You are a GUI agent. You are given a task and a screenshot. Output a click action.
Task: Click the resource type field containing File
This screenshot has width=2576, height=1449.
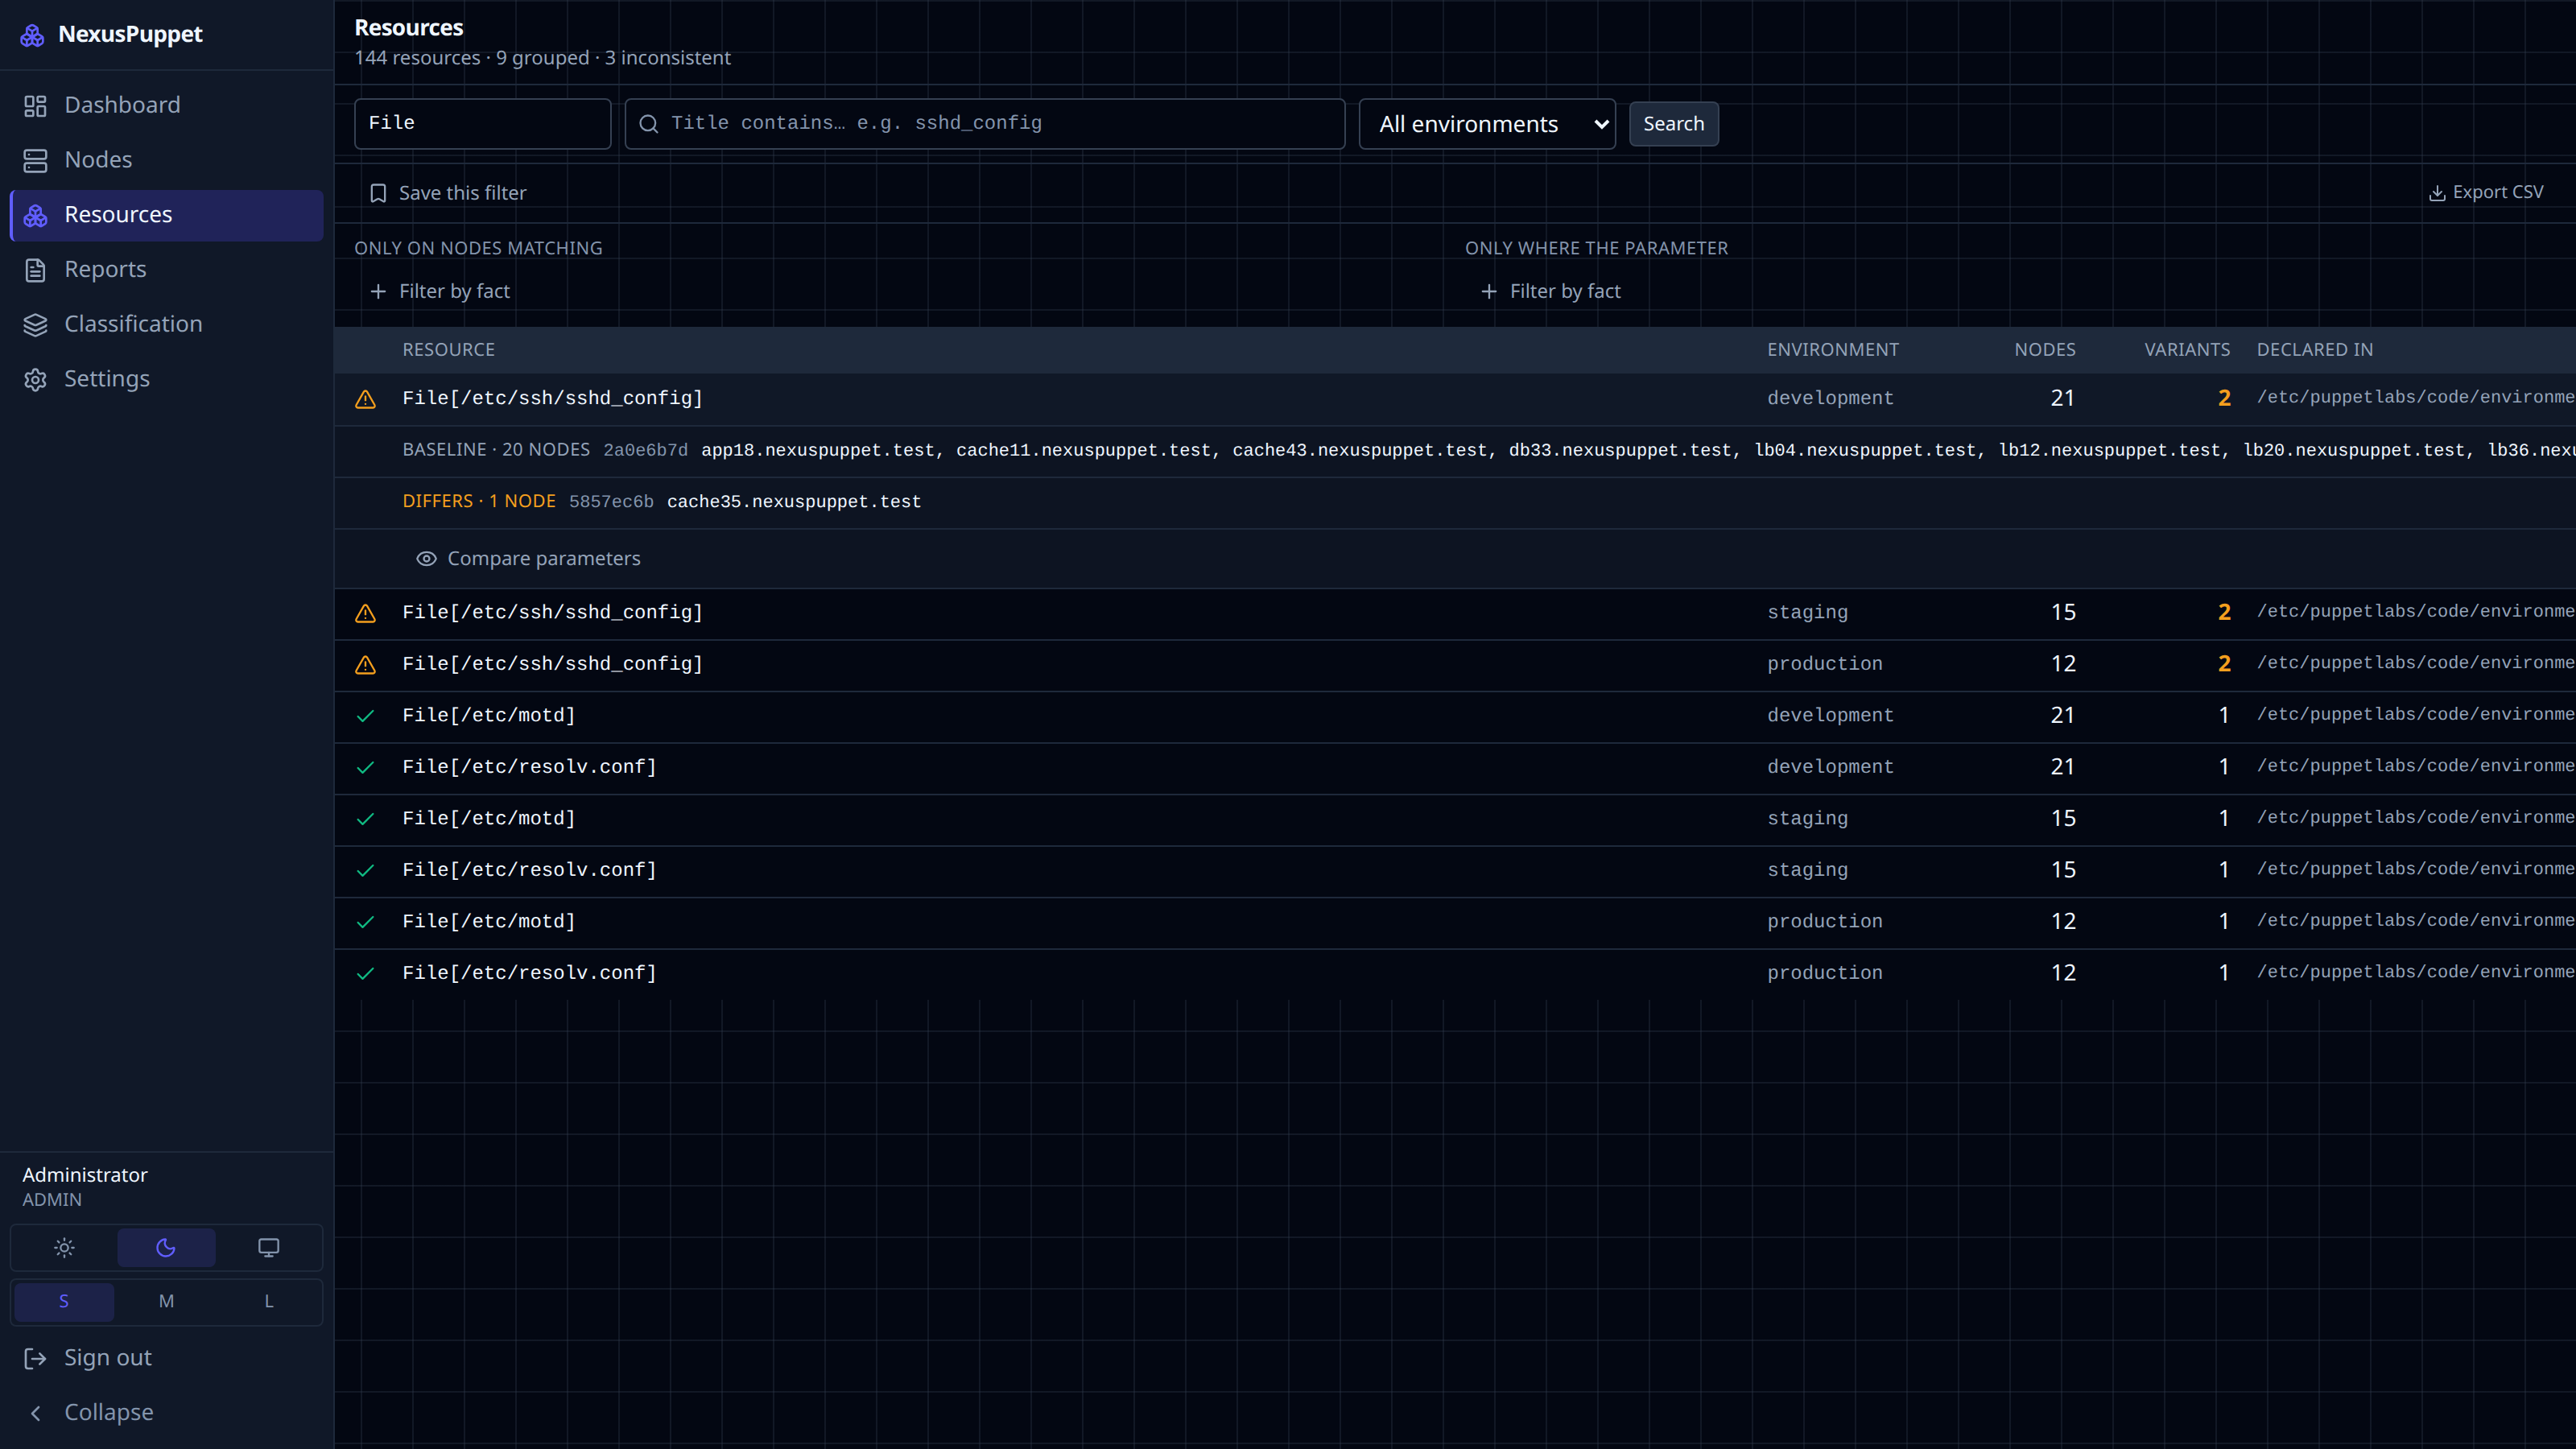[x=482, y=123]
